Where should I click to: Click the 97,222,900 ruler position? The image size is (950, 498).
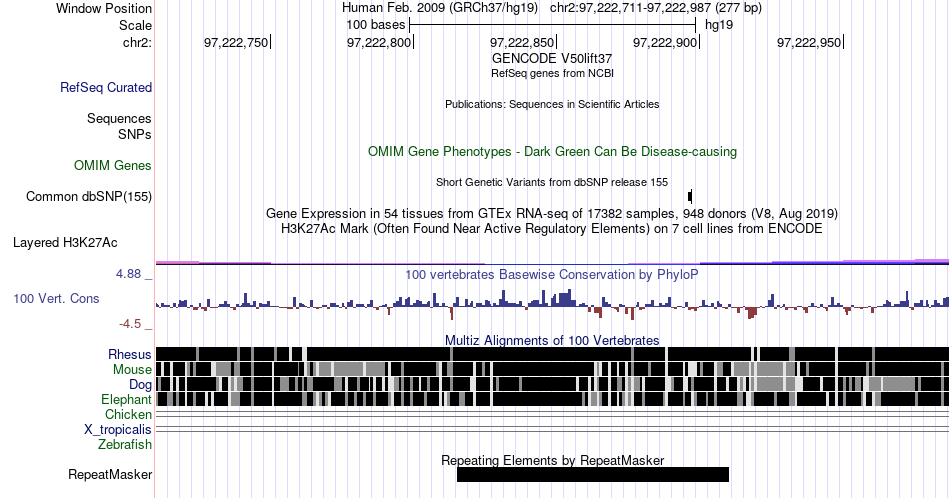click(x=666, y=42)
